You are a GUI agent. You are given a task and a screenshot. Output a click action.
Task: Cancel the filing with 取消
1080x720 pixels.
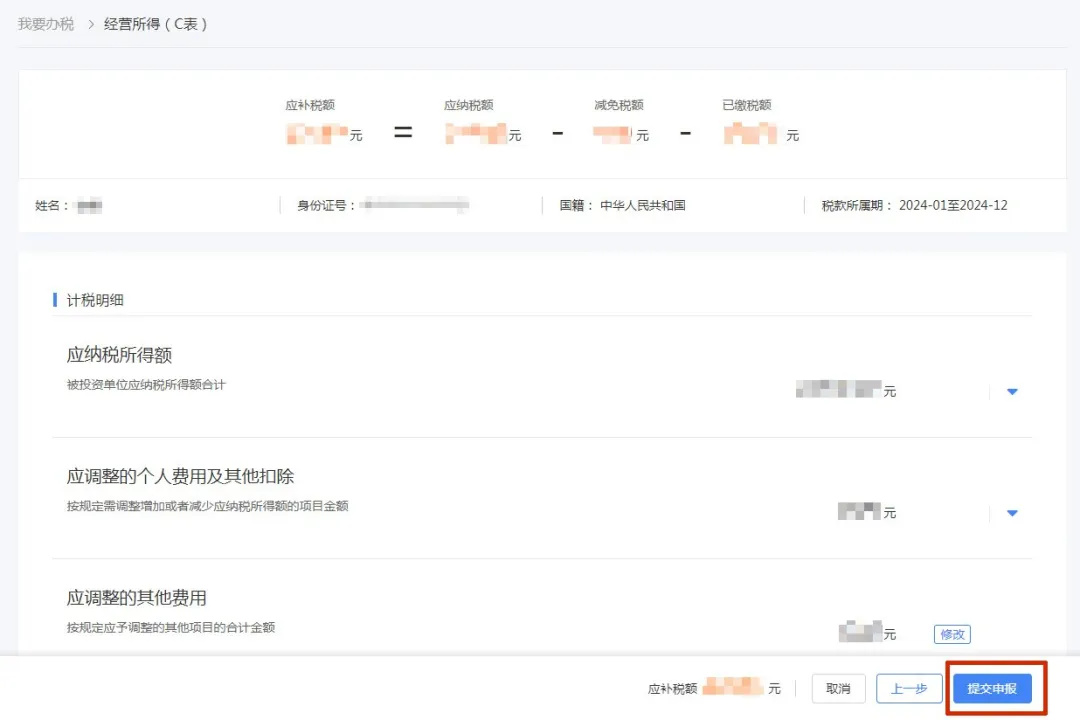pyautogui.click(x=838, y=688)
